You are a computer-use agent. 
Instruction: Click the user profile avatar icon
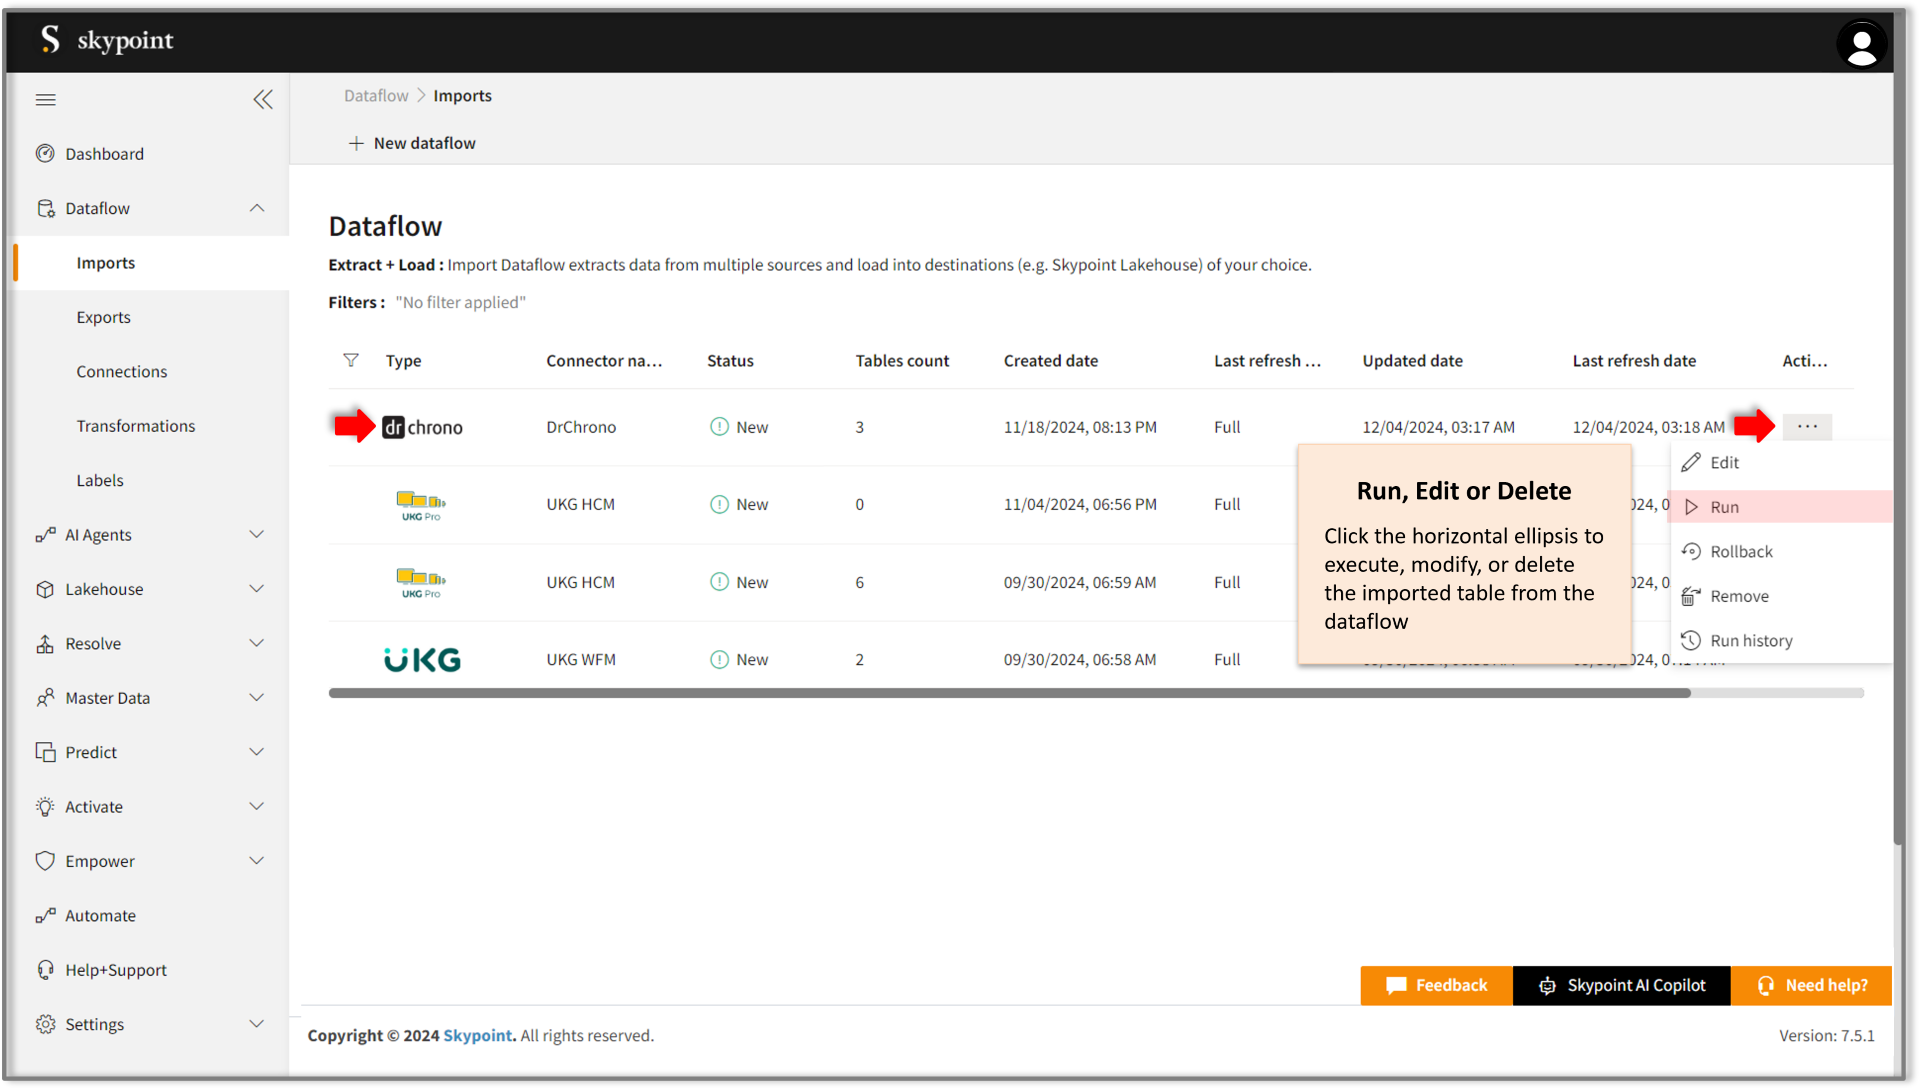point(1861,44)
